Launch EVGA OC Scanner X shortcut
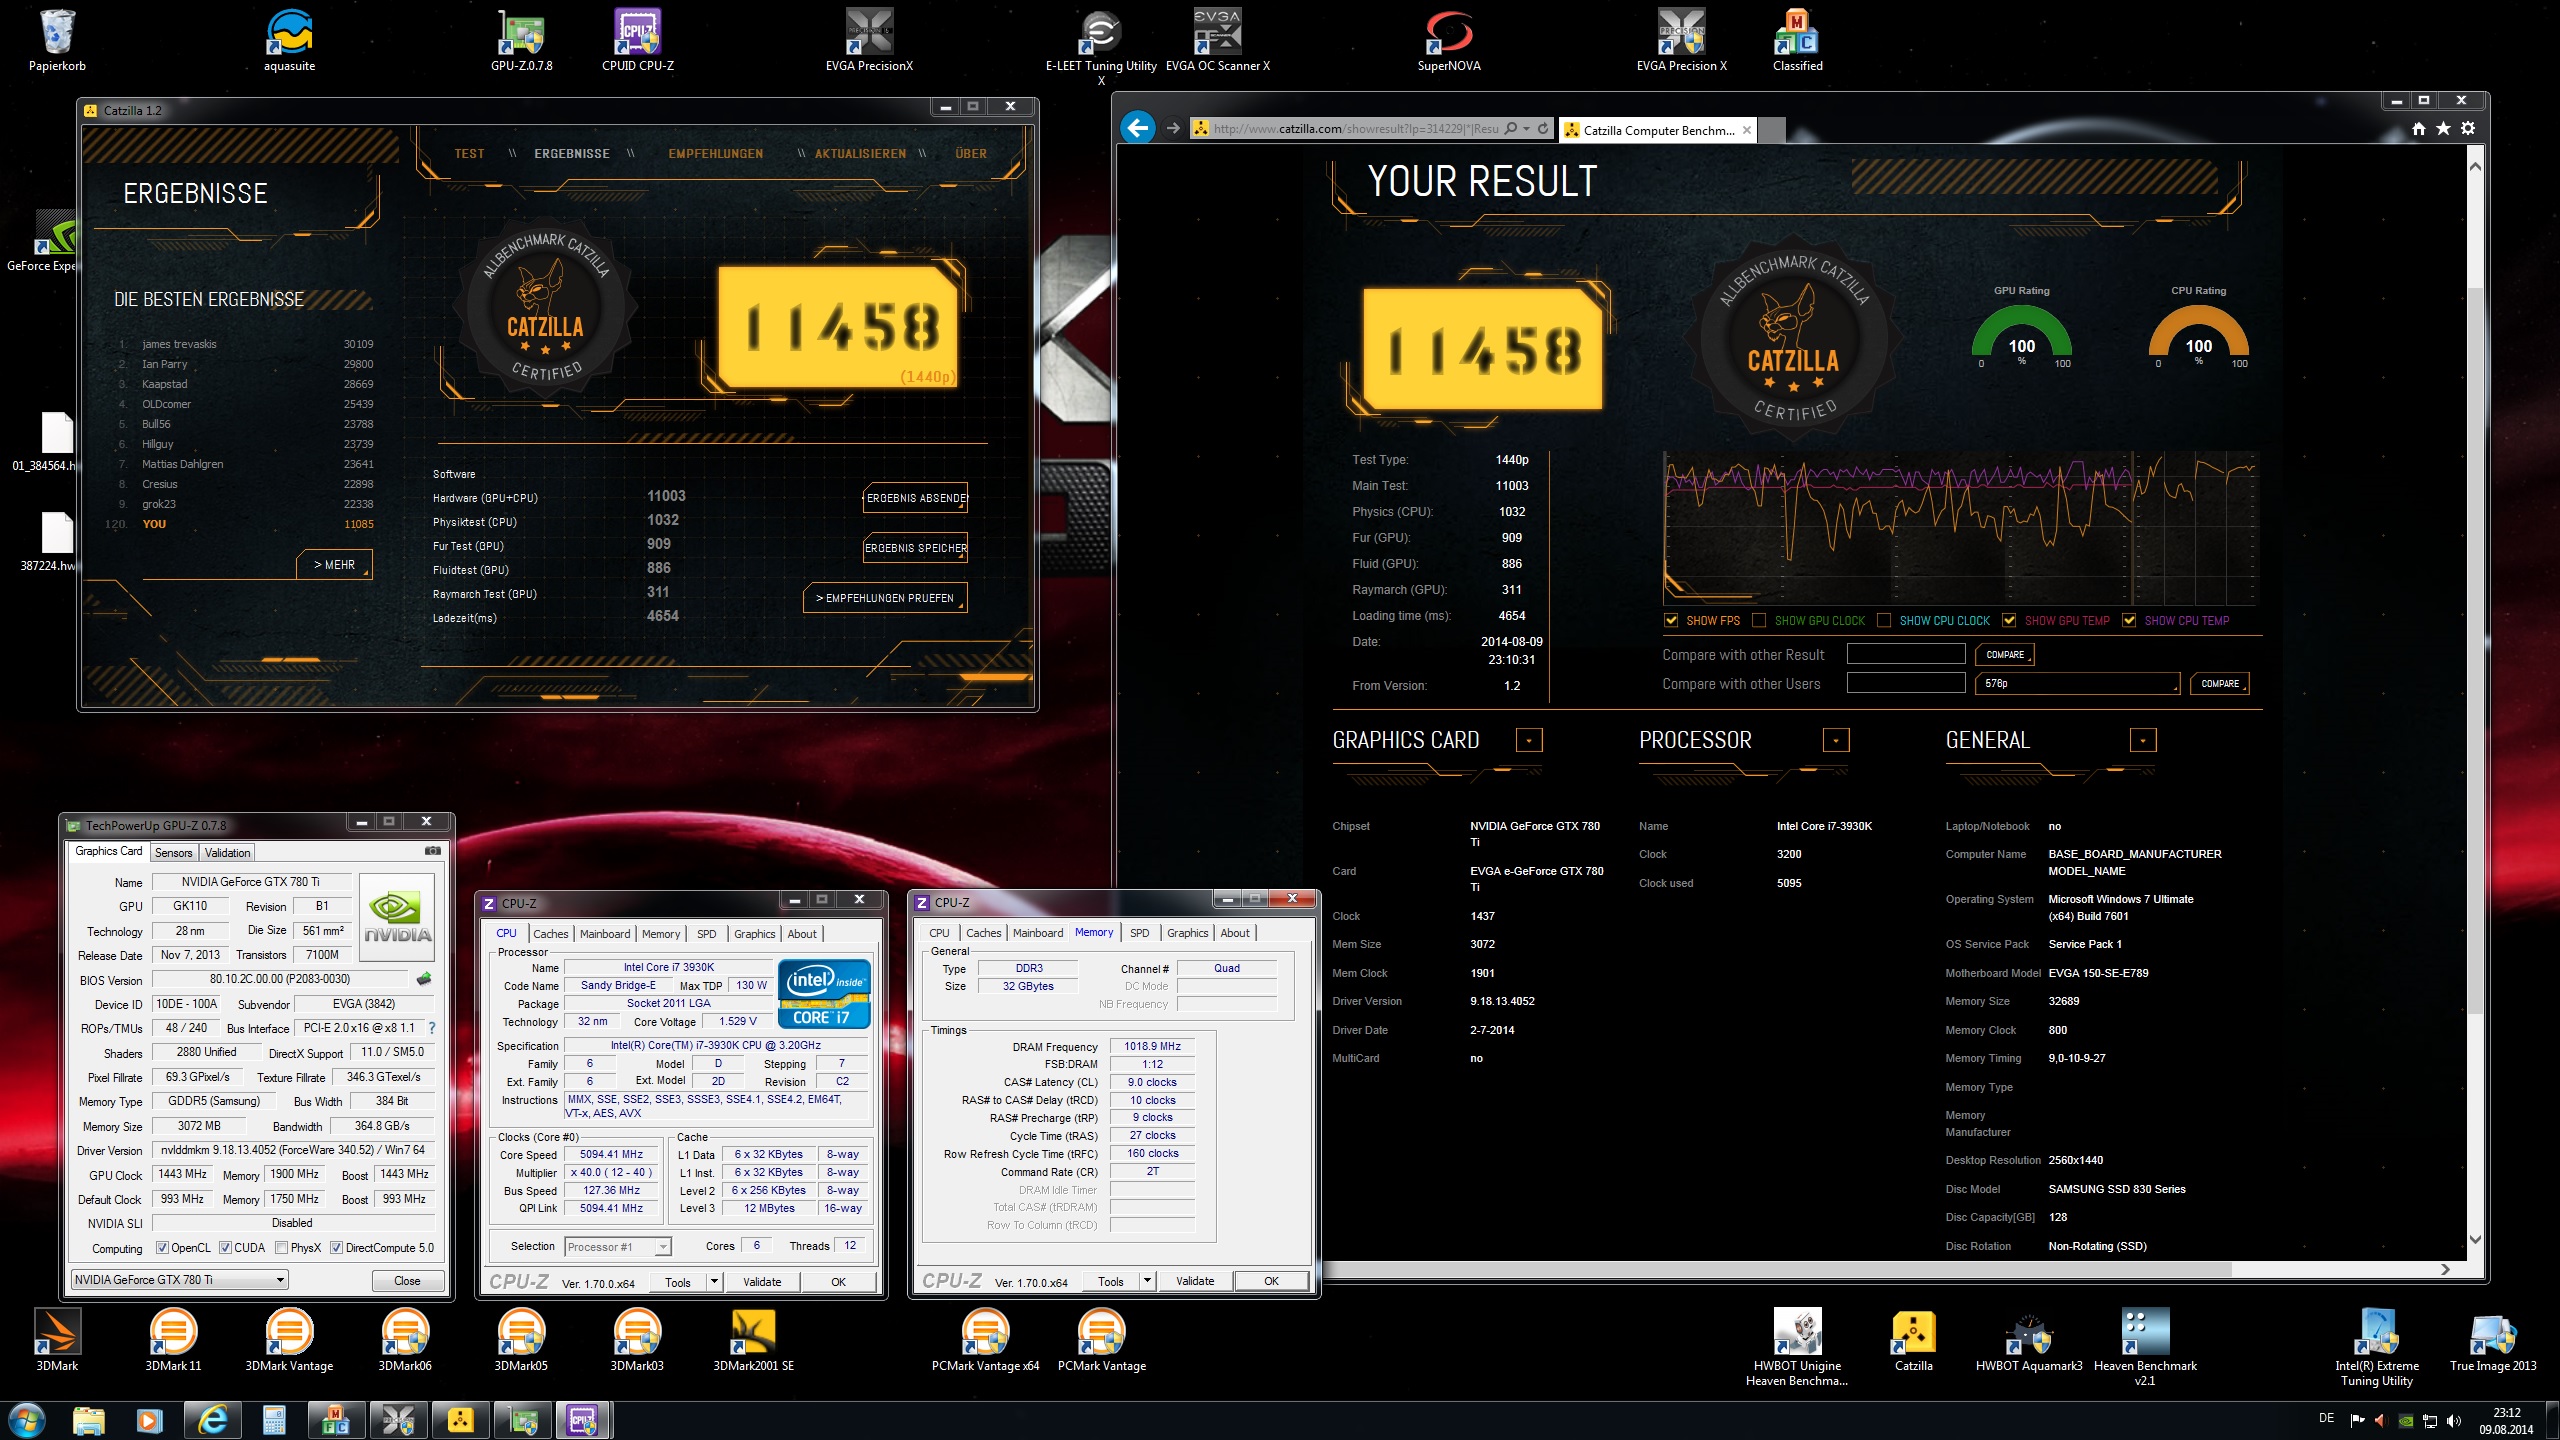This screenshot has height=1440, width=2560. coord(1218,40)
